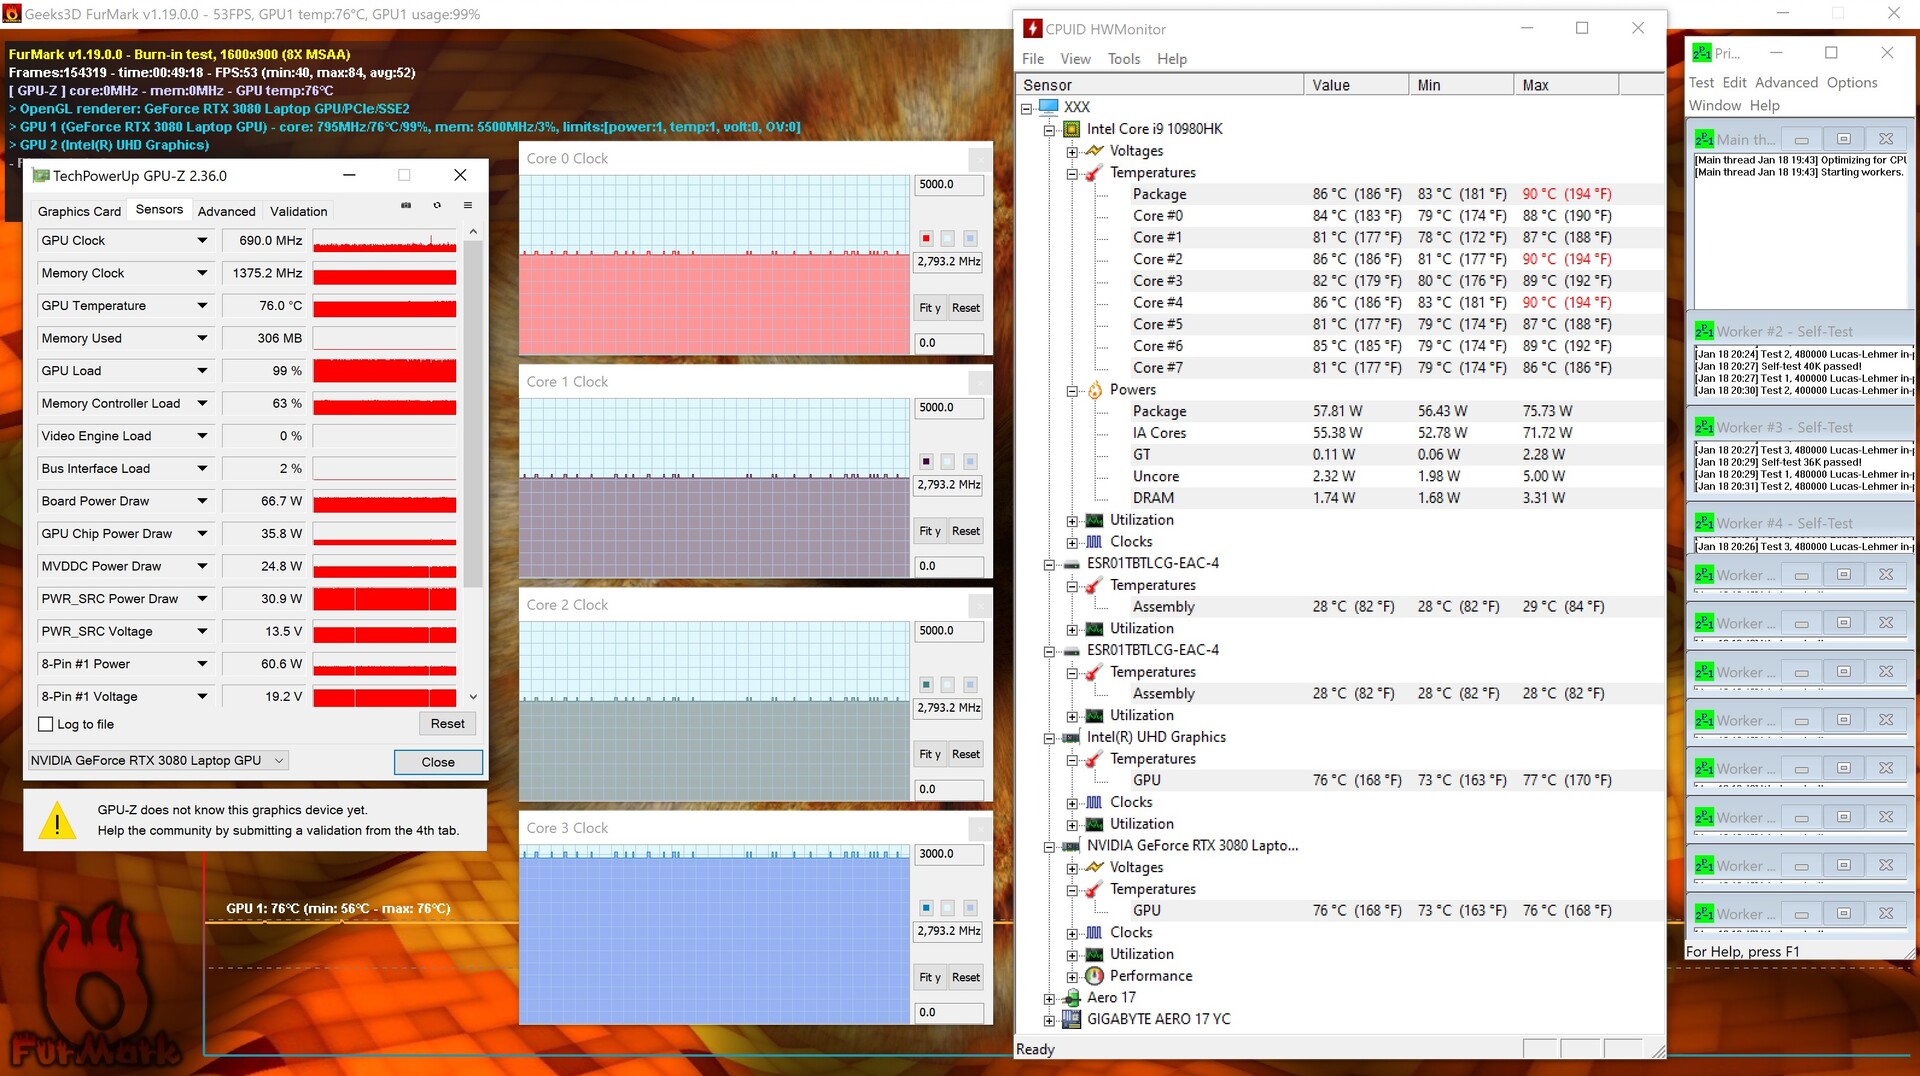Click the CPU Voltages lightning icon
This screenshot has width=1920, height=1076.
click(1095, 151)
